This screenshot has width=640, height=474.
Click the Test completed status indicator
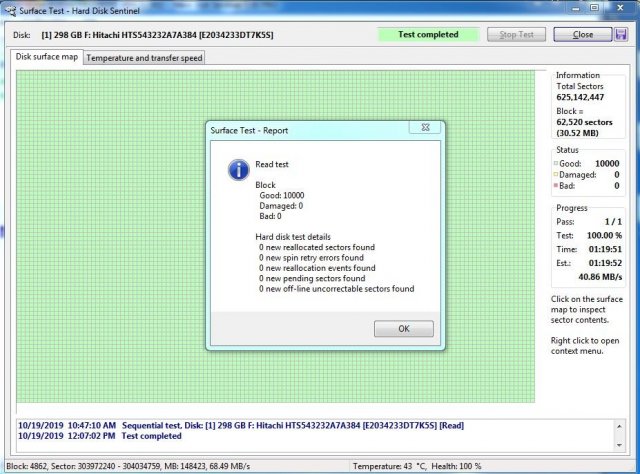pos(428,35)
